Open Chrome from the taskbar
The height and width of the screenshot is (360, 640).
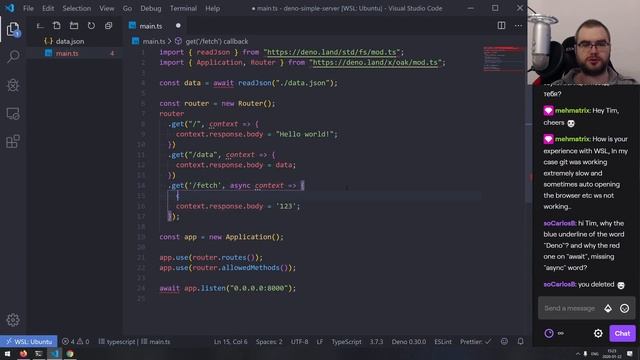point(70,353)
